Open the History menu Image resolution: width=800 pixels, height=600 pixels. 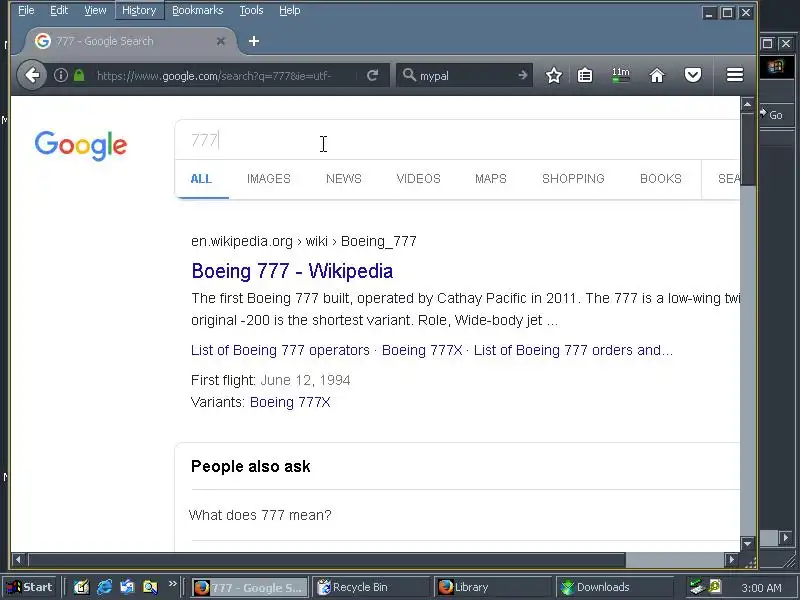coord(139,10)
